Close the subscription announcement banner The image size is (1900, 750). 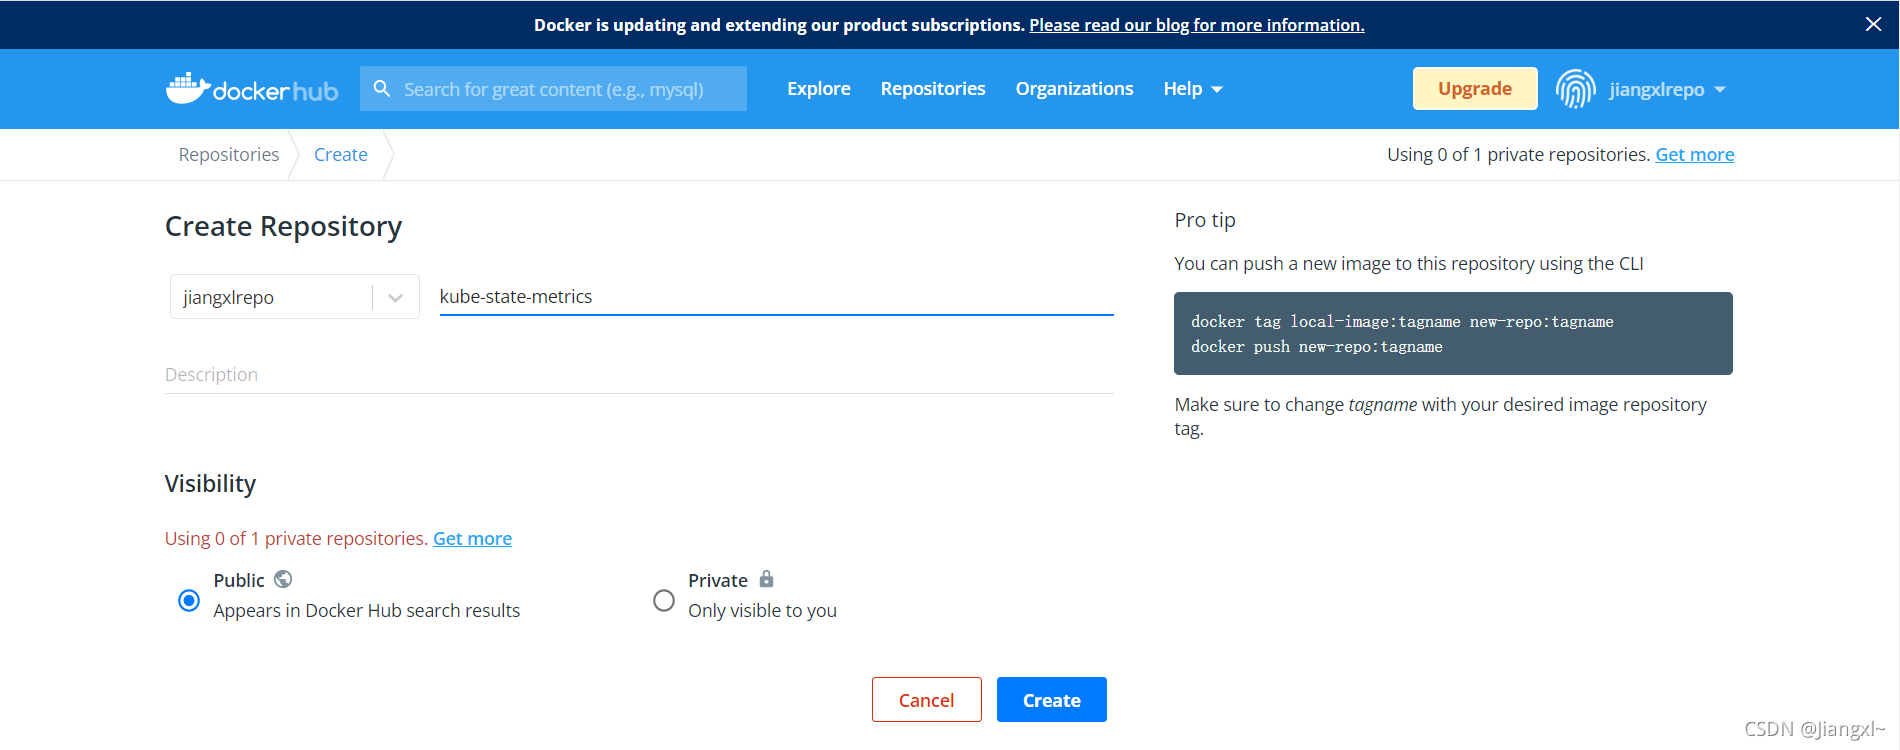point(1873,24)
